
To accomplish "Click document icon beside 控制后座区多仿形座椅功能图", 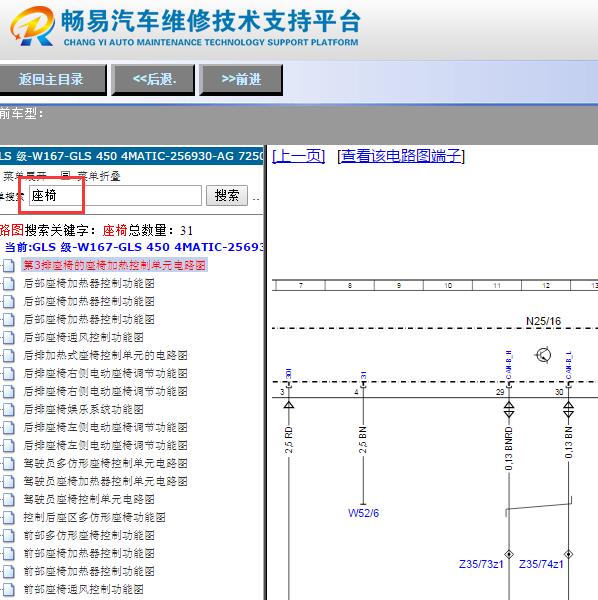I will (9, 517).
